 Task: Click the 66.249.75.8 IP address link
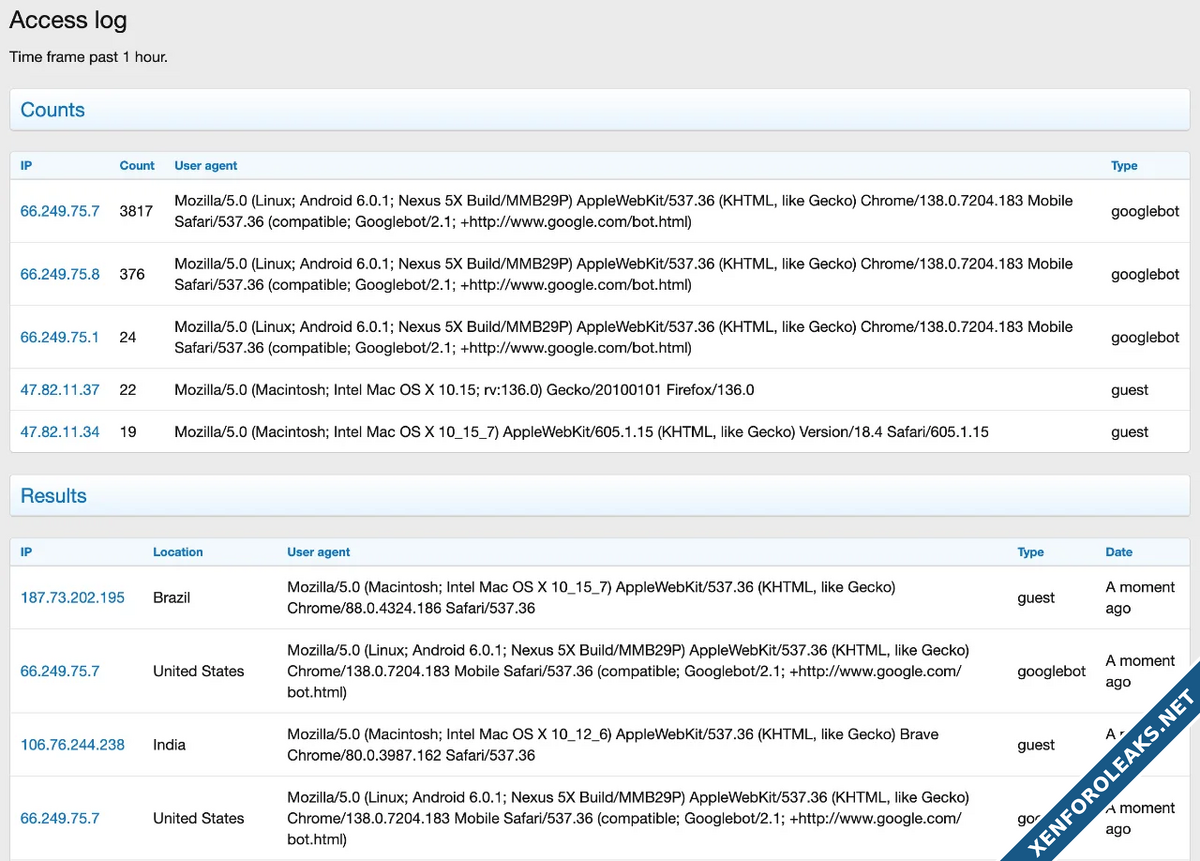pyautogui.click(x=60, y=274)
